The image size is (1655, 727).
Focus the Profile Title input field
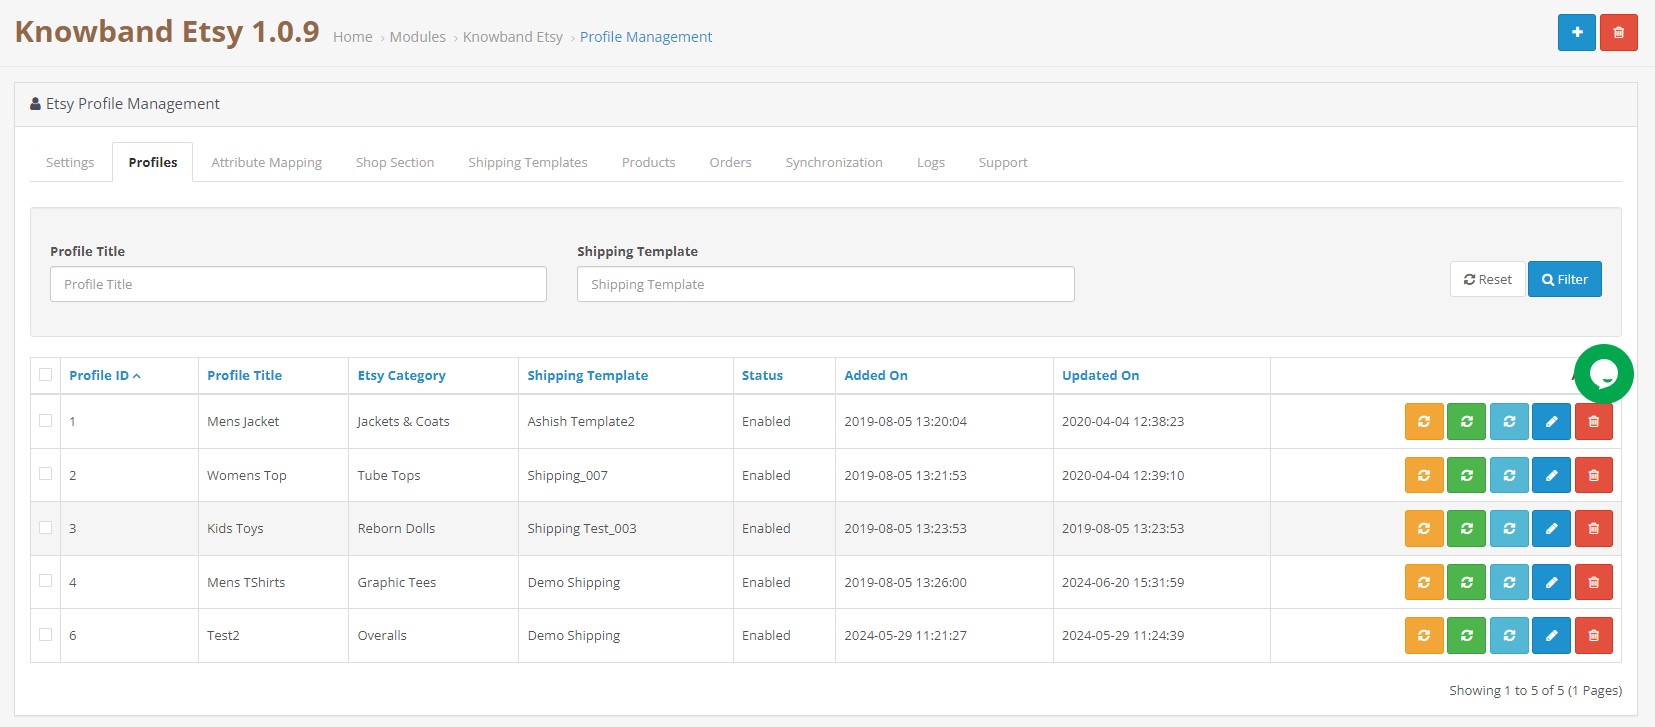pos(298,284)
